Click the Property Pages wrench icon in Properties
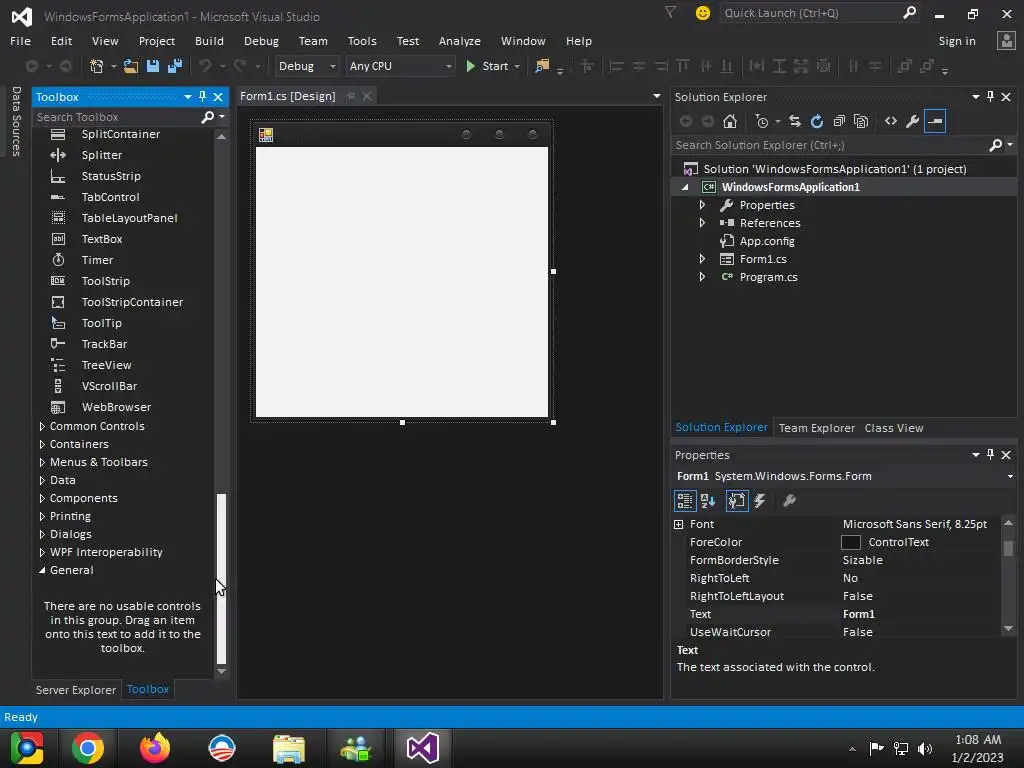This screenshot has width=1024, height=768. click(x=789, y=501)
